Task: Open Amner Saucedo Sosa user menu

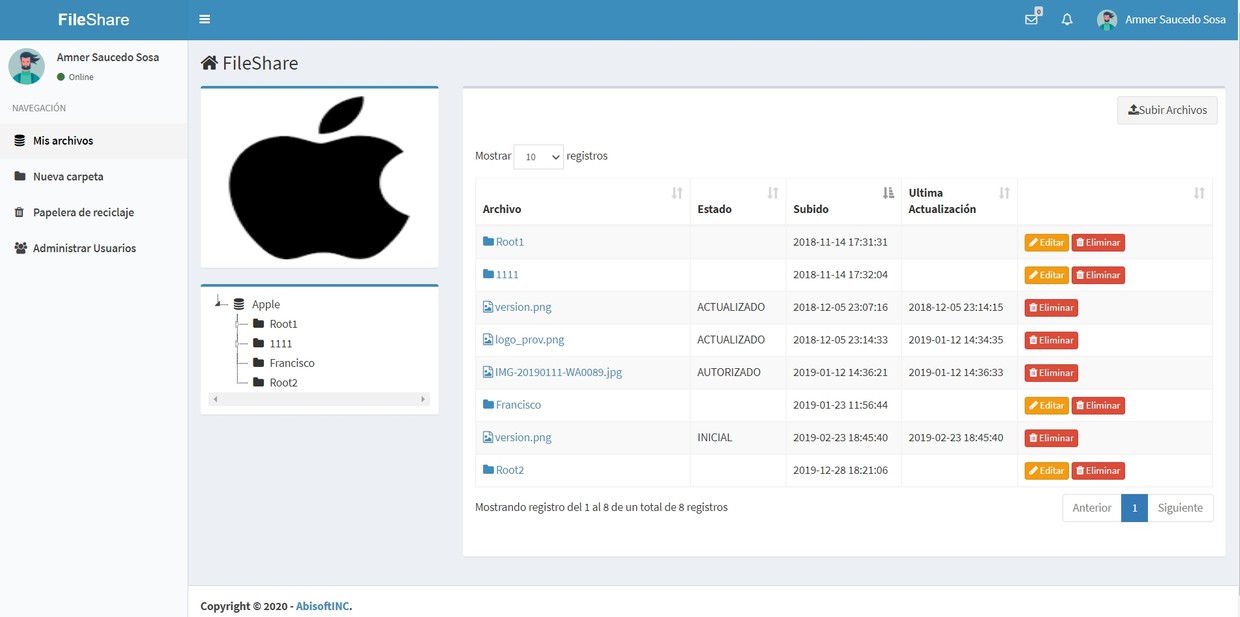Action: 1161,20
